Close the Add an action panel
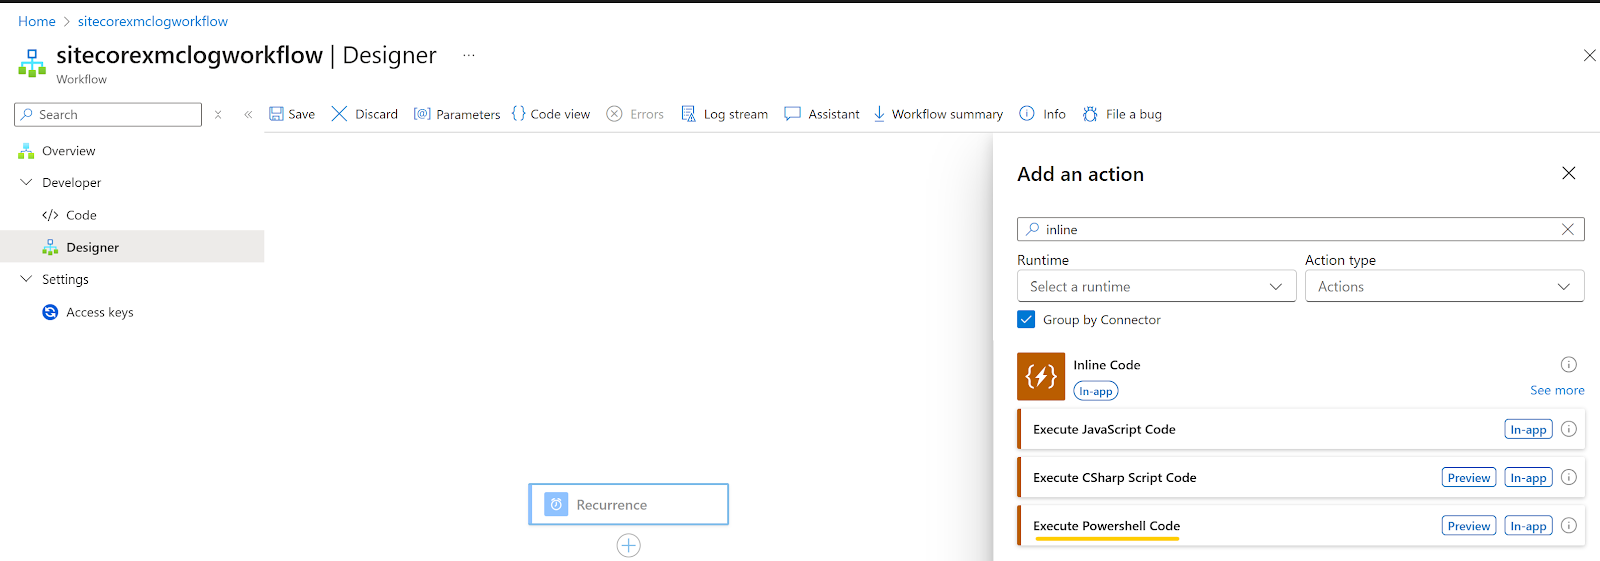 click(x=1569, y=173)
